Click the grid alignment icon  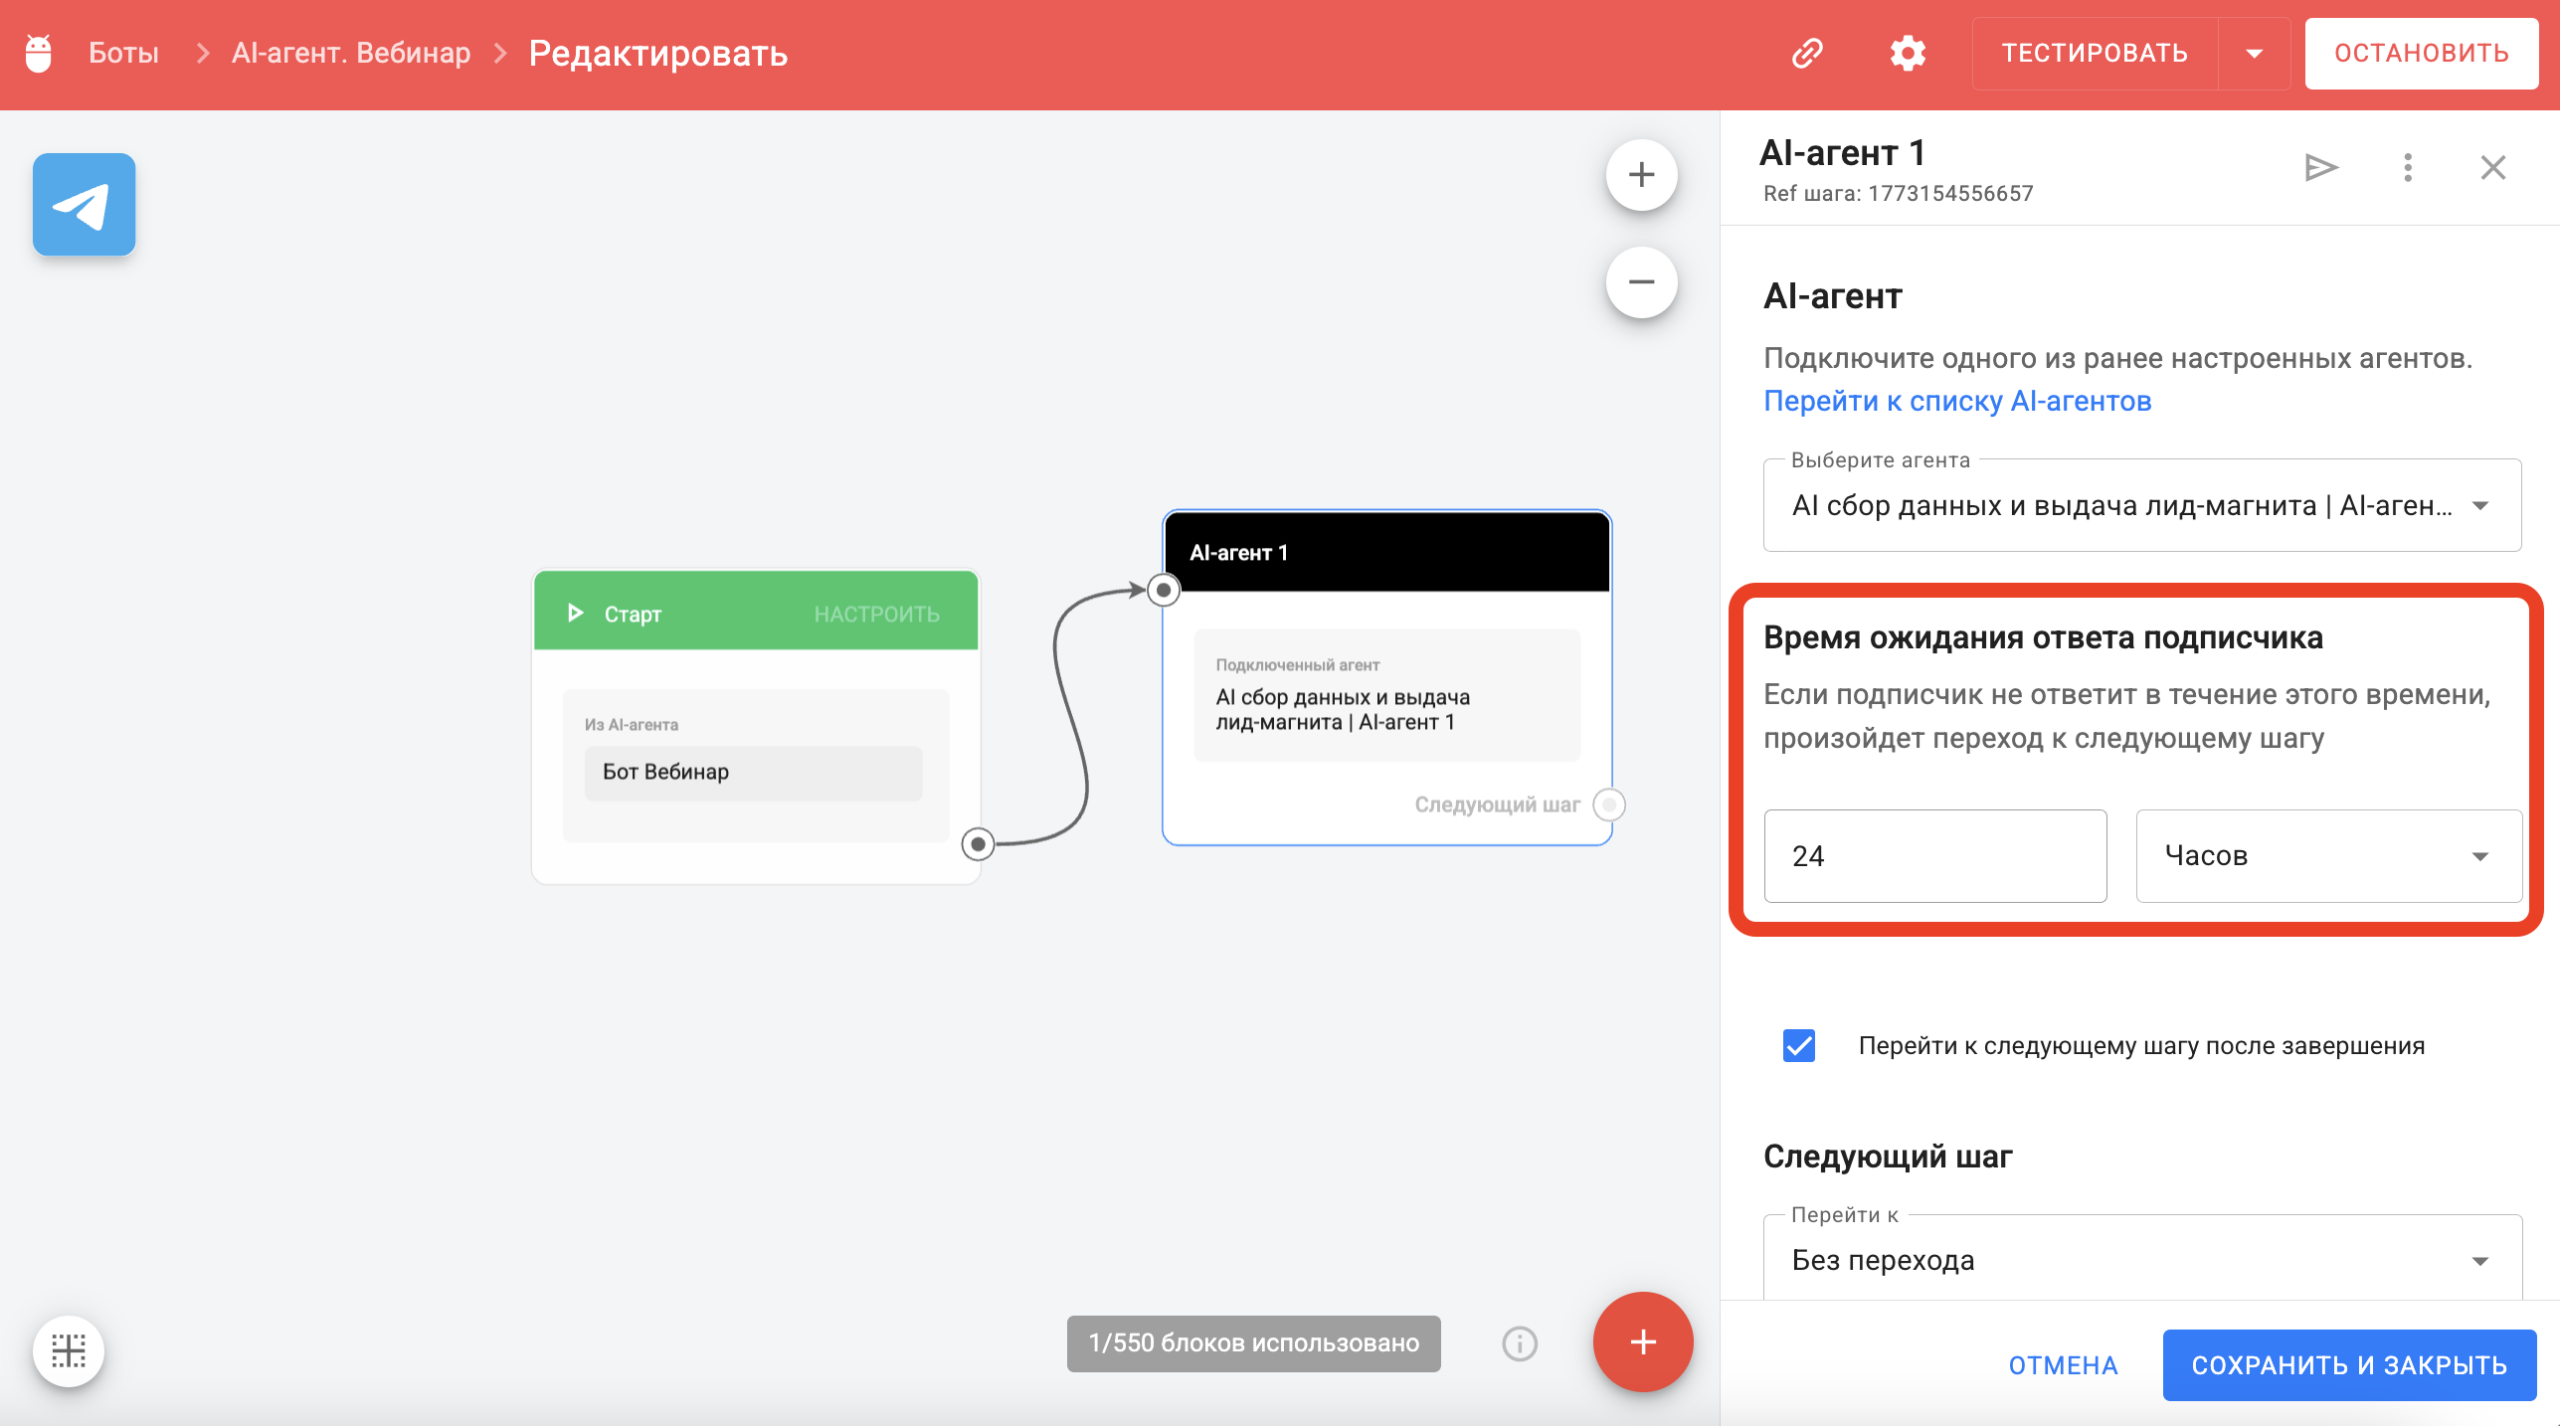point(69,1350)
